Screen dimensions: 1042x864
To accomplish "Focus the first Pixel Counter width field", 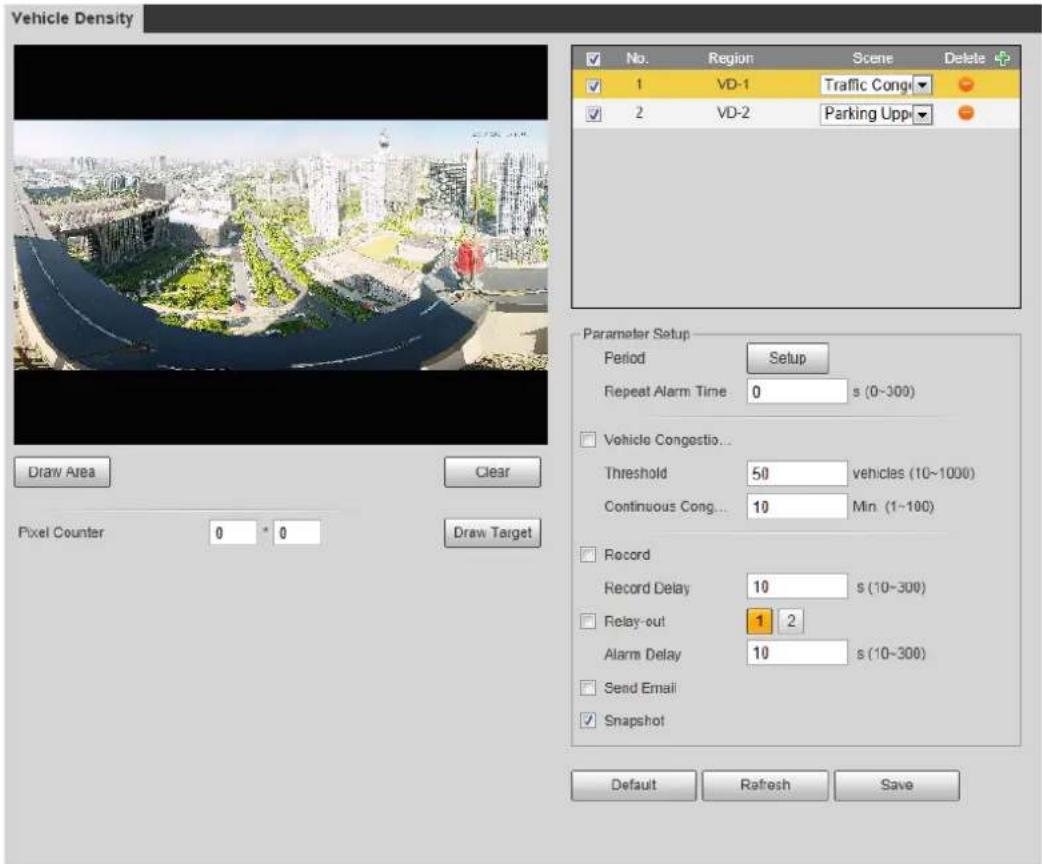I will (233, 532).
